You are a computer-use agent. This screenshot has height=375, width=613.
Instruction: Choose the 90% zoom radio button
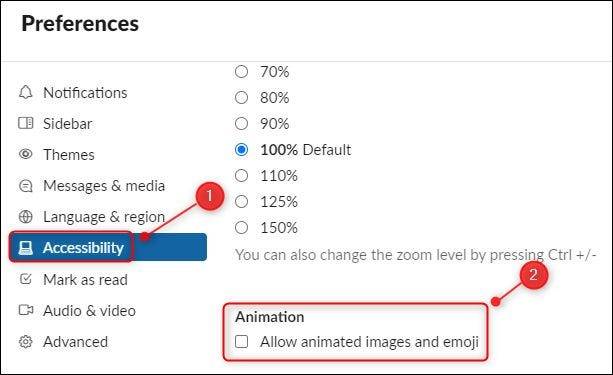click(x=241, y=124)
